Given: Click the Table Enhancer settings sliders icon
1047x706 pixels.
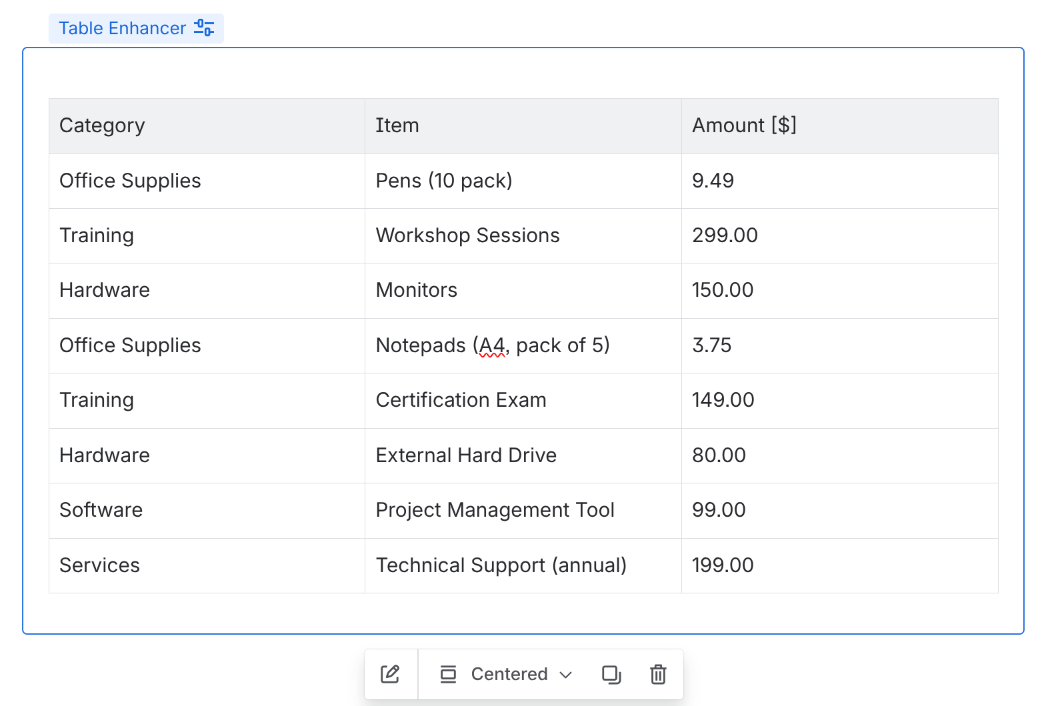Looking at the screenshot, I should click(204, 28).
